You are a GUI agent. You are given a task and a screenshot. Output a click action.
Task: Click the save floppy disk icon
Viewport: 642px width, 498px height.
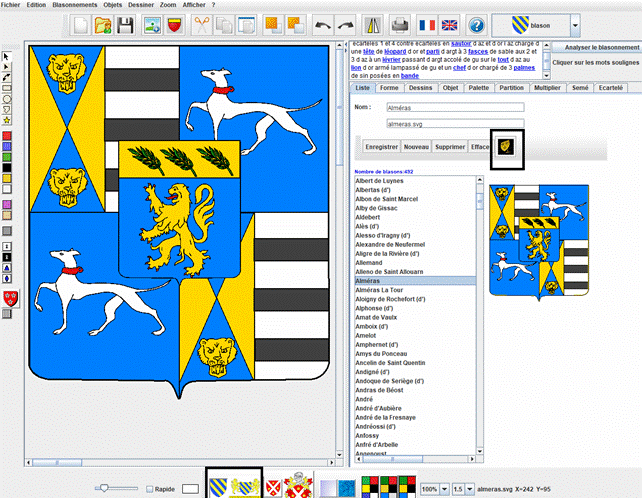click(126, 25)
